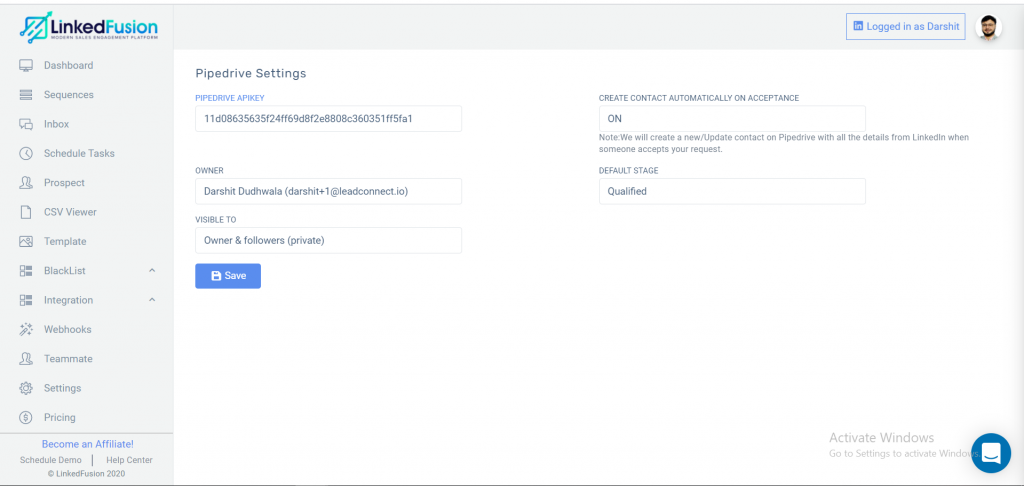The height and width of the screenshot is (486, 1024).
Task: Open the Inbox section
Action: pos(56,124)
